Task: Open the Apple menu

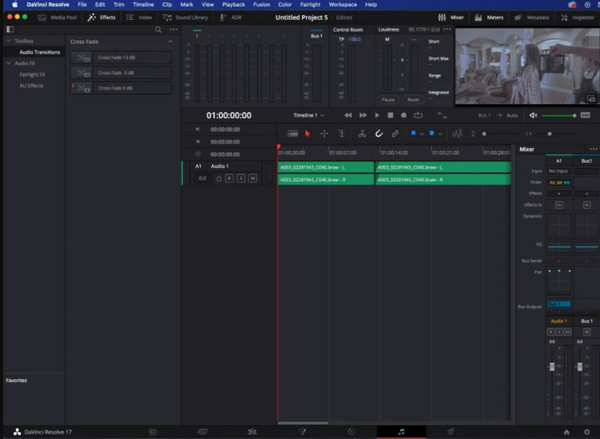Action: click(15, 5)
